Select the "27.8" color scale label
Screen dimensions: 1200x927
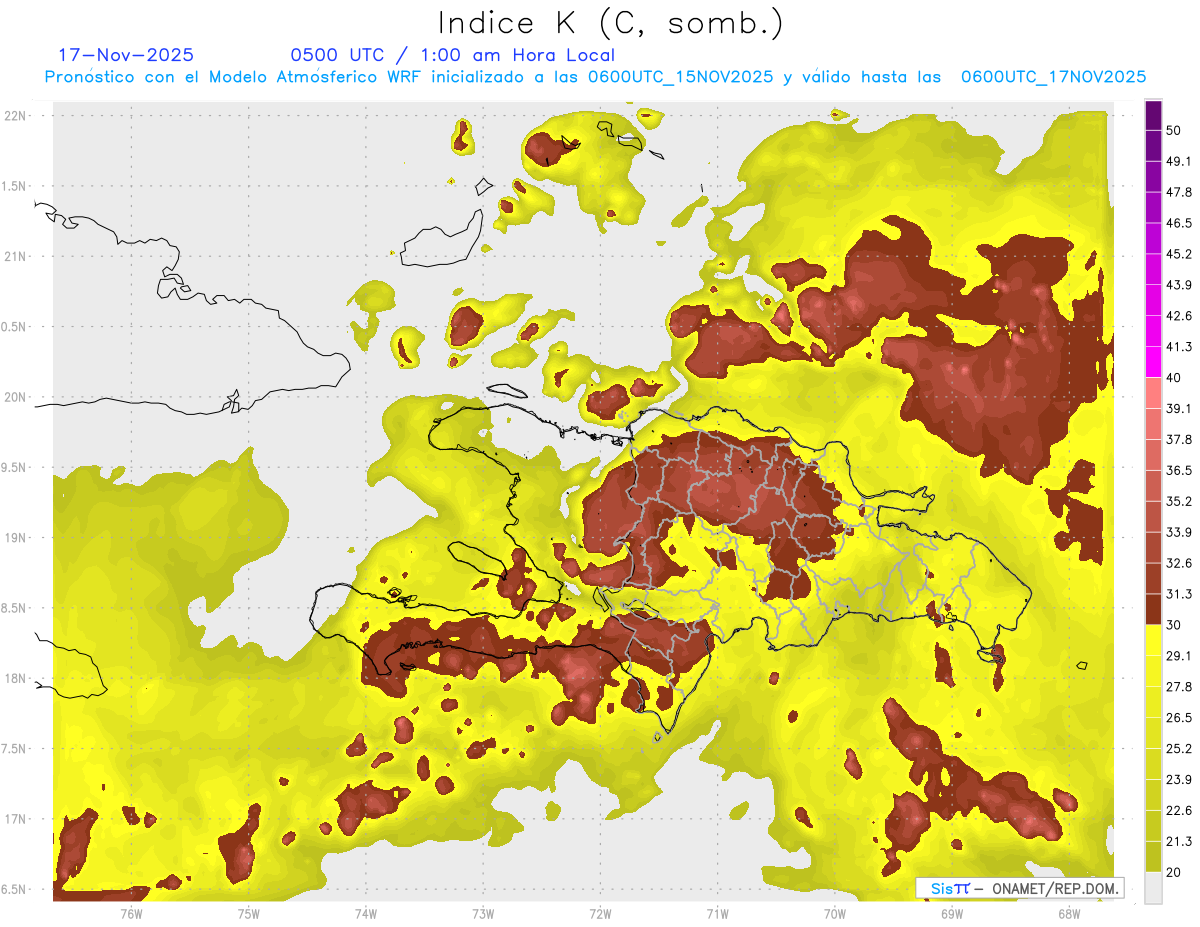click(1179, 687)
